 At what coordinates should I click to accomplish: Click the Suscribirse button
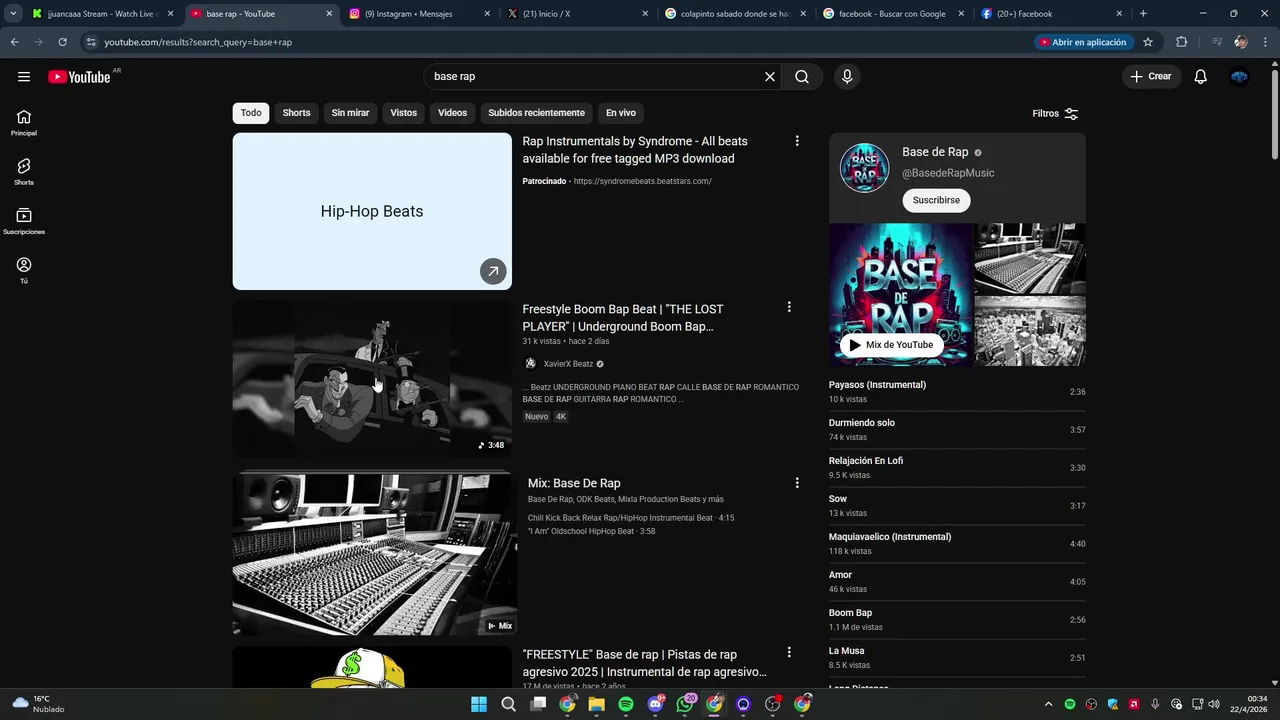click(x=936, y=200)
